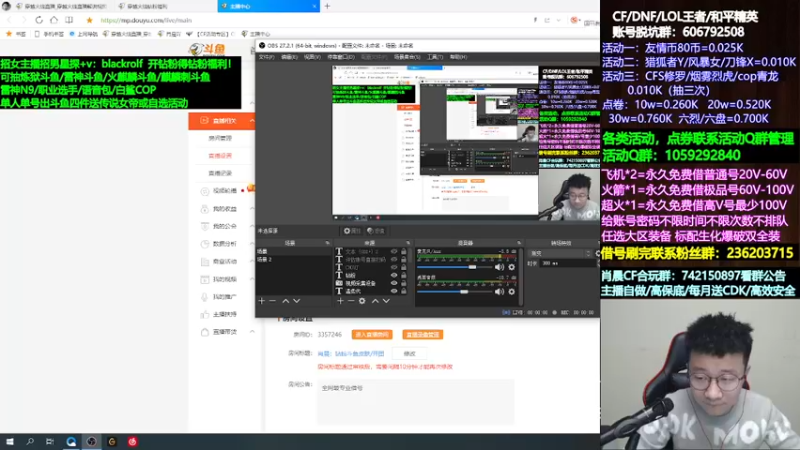The height and width of the screenshot is (450, 800).
Task: Remove the selected source with the minus icon
Action: [x=351, y=301]
